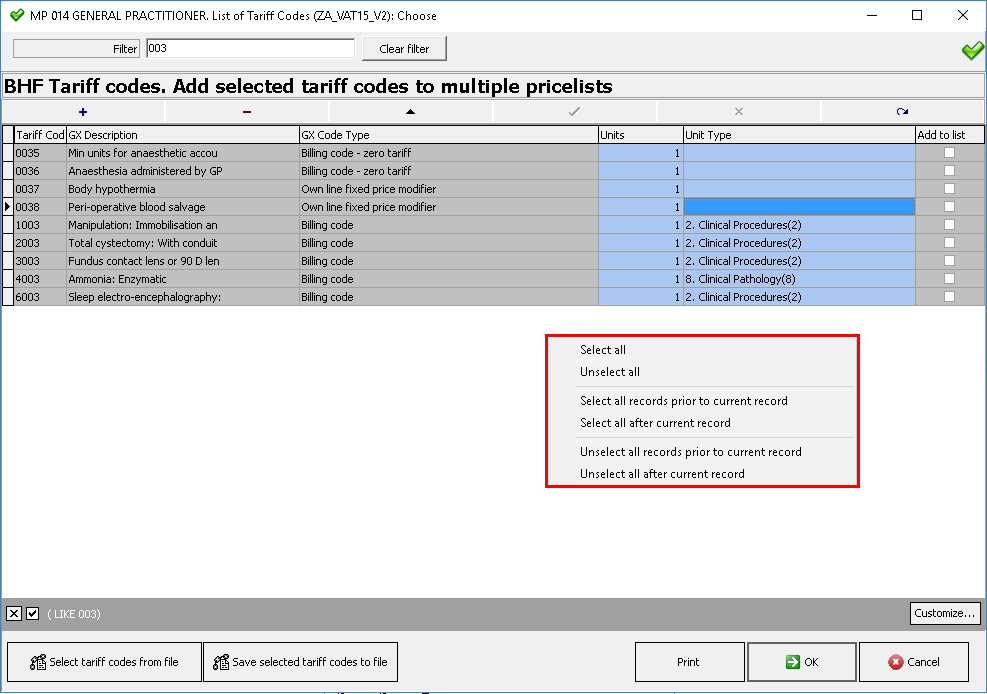Click into the Filter text field
This screenshot has width=987, height=694.
[x=250, y=49]
